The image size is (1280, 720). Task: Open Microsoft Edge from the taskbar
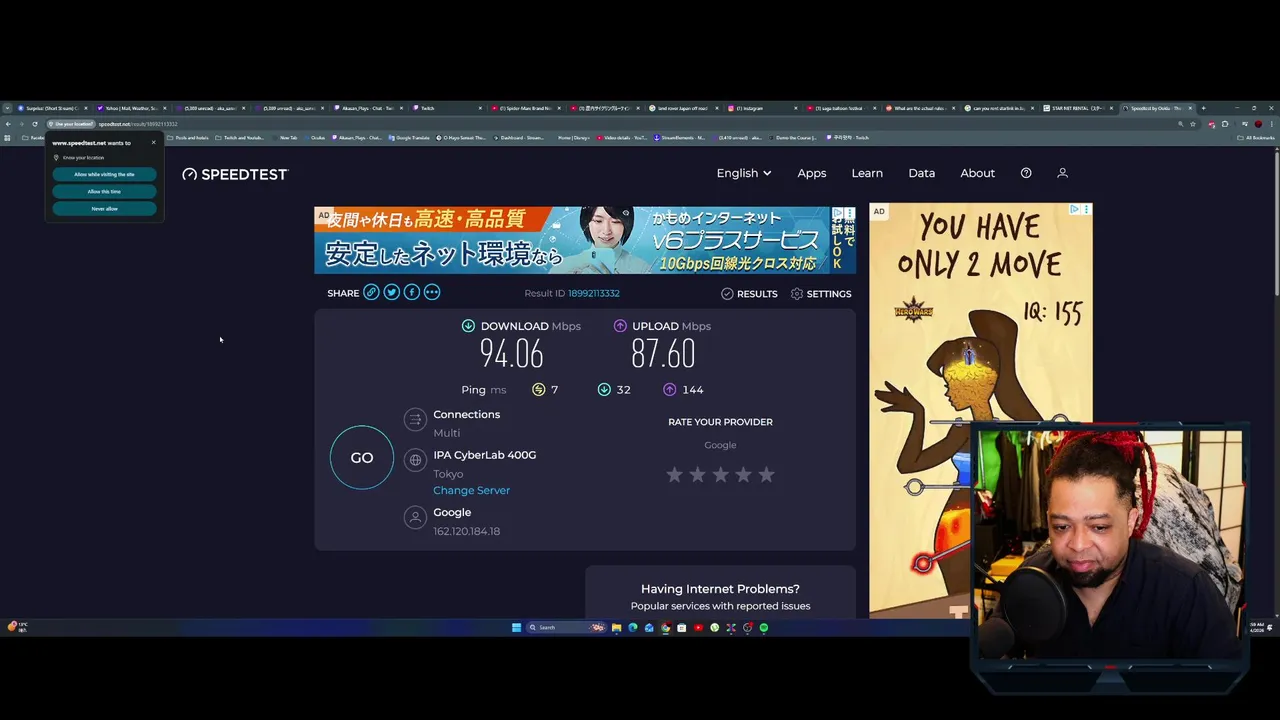tap(632, 627)
